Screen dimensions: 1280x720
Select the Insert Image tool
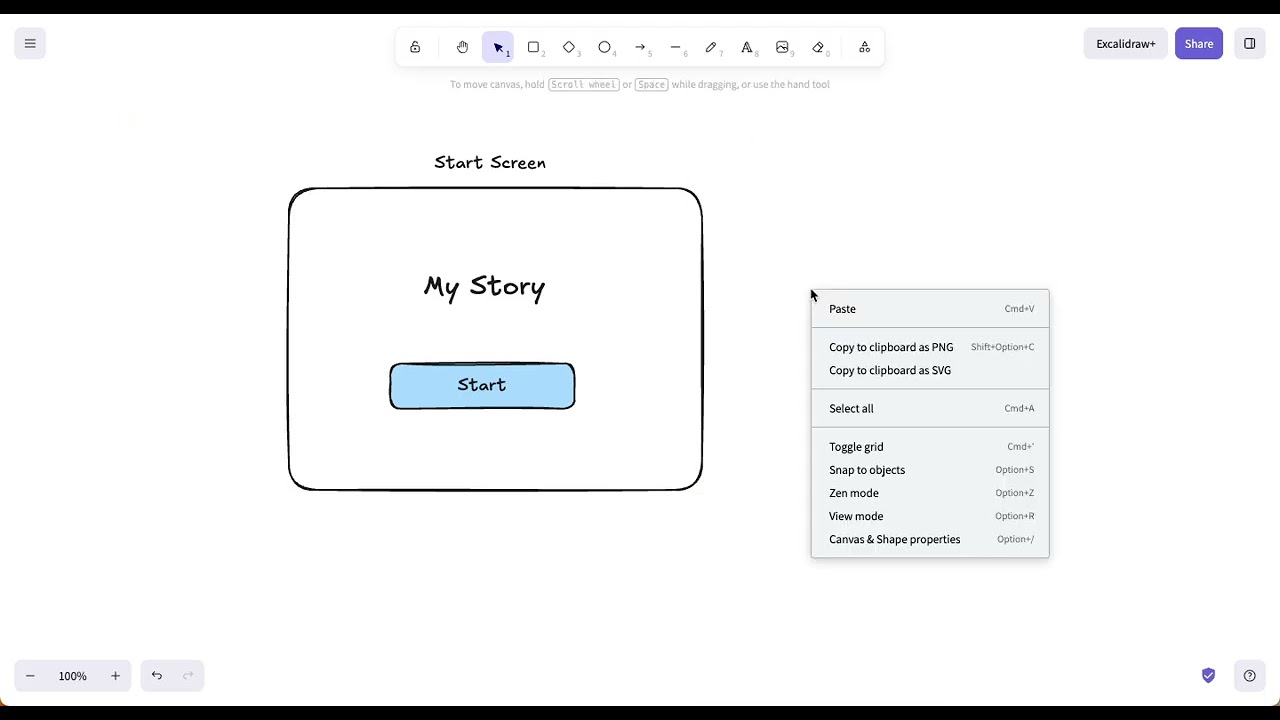pyautogui.click(x=782, y=47)
